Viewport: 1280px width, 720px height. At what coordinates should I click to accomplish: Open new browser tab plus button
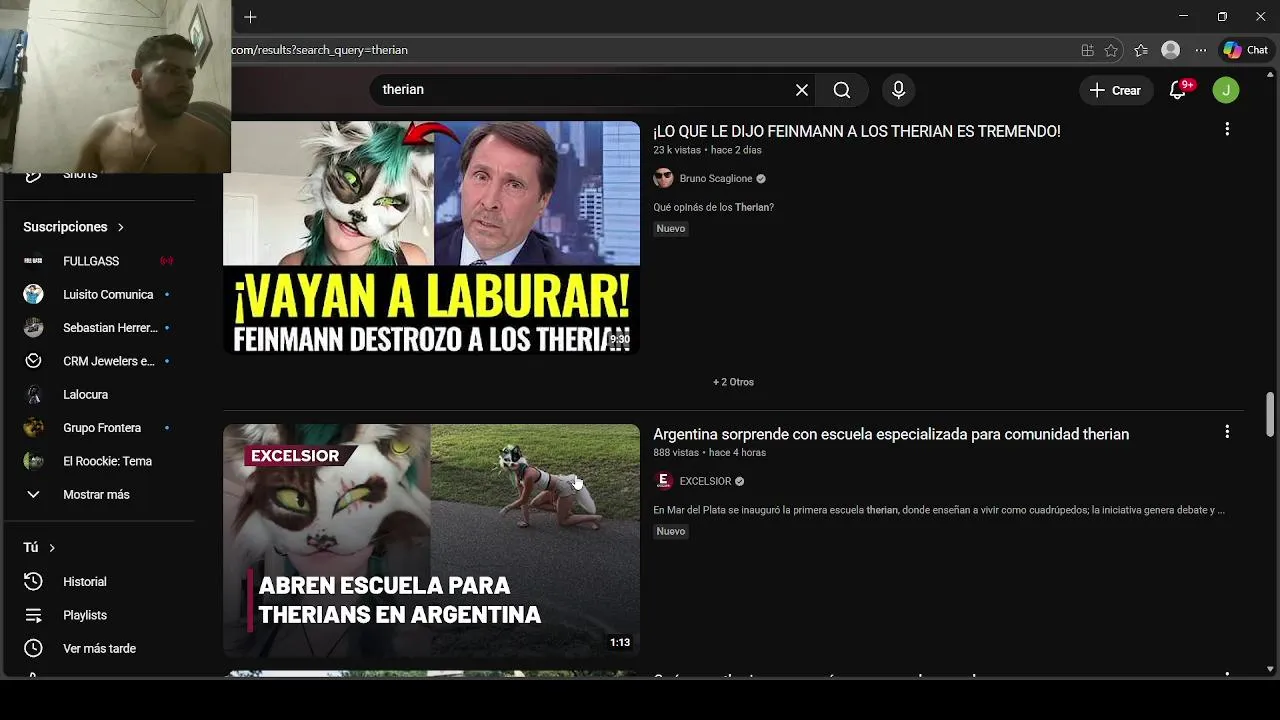[x=250, y=17]
